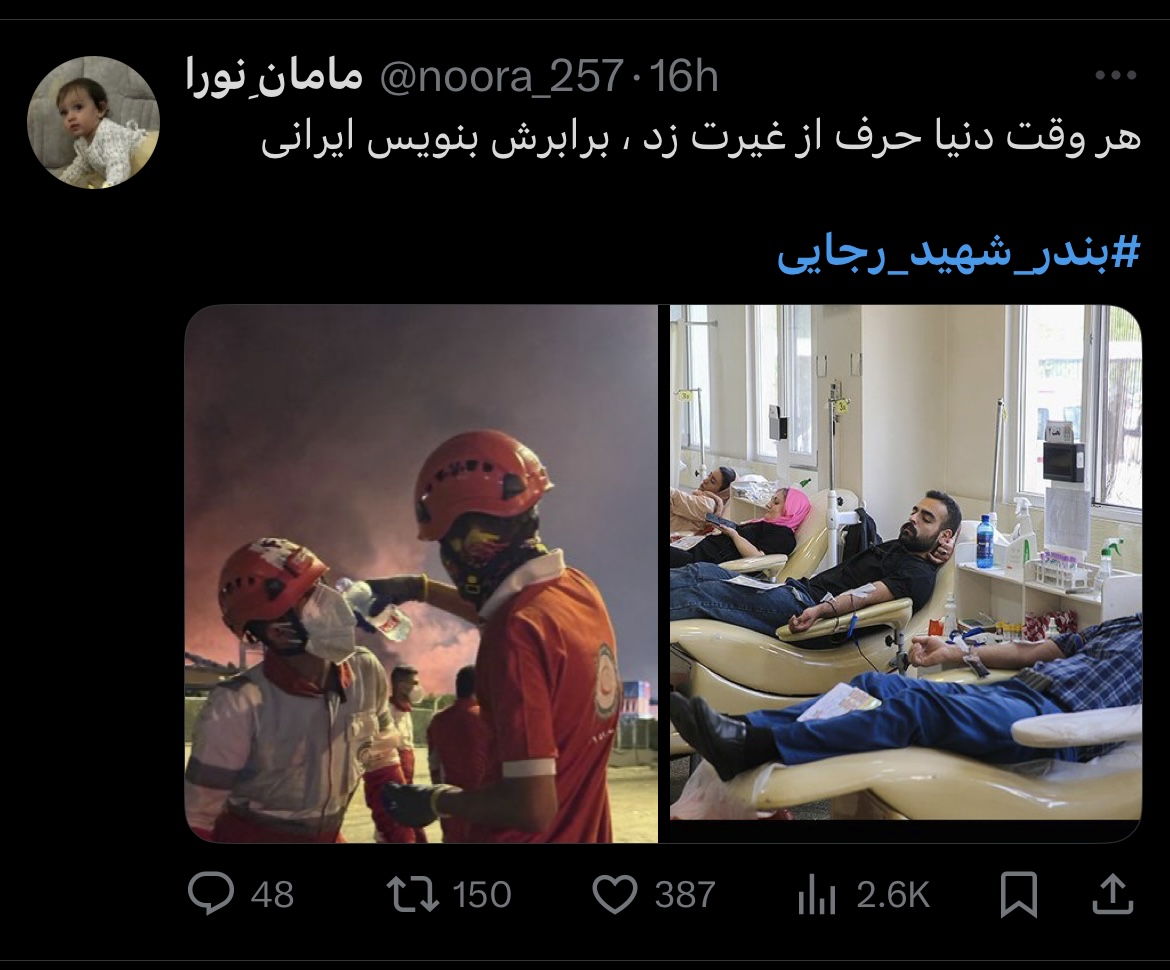Open the left photo of rescue workers
Viewport: 1170px width, 970px height.
point(422,573)
